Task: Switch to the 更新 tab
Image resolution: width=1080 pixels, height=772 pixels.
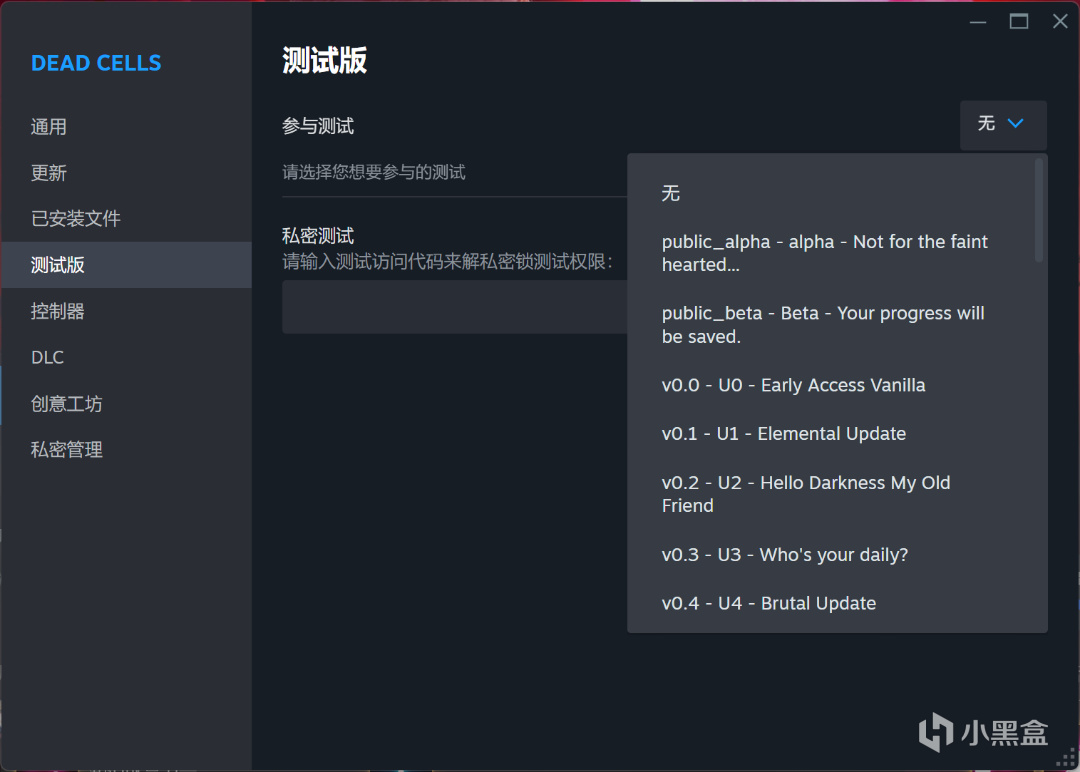Action: 49,173
